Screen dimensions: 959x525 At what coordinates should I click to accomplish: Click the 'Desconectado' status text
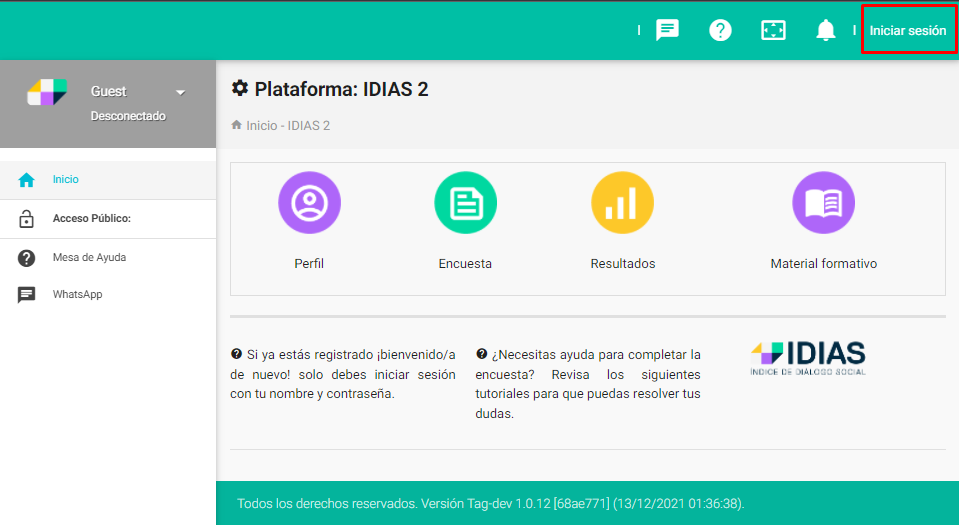(128, 116)
